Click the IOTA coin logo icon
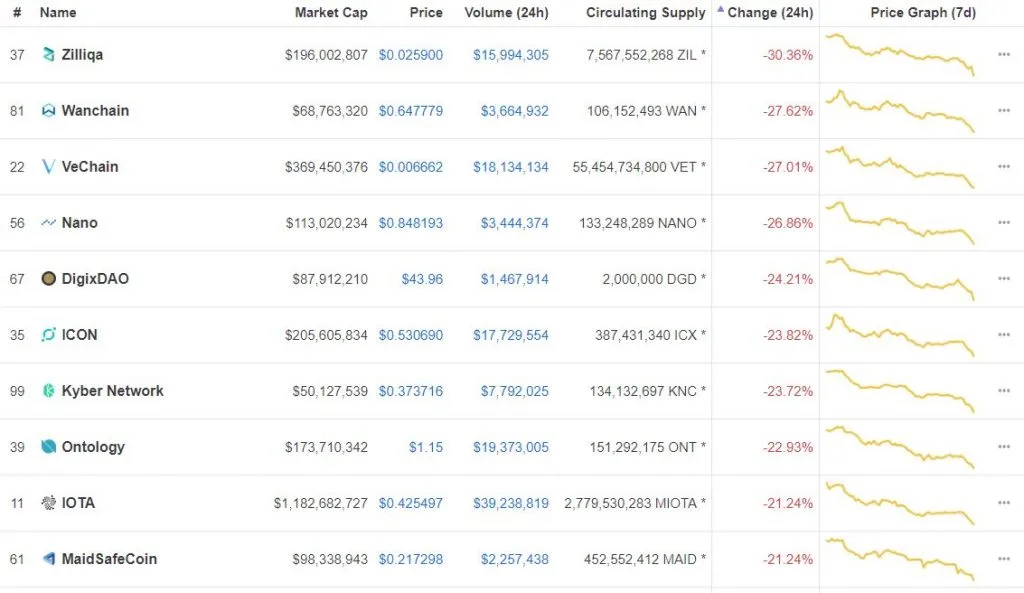The width and height of the screenshot is (1024, 593). tap(48, 503)
